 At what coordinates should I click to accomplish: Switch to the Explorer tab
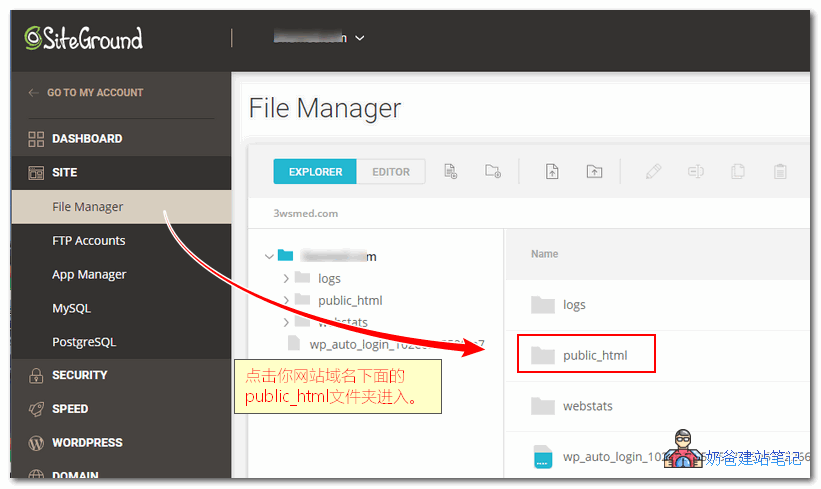315,172
